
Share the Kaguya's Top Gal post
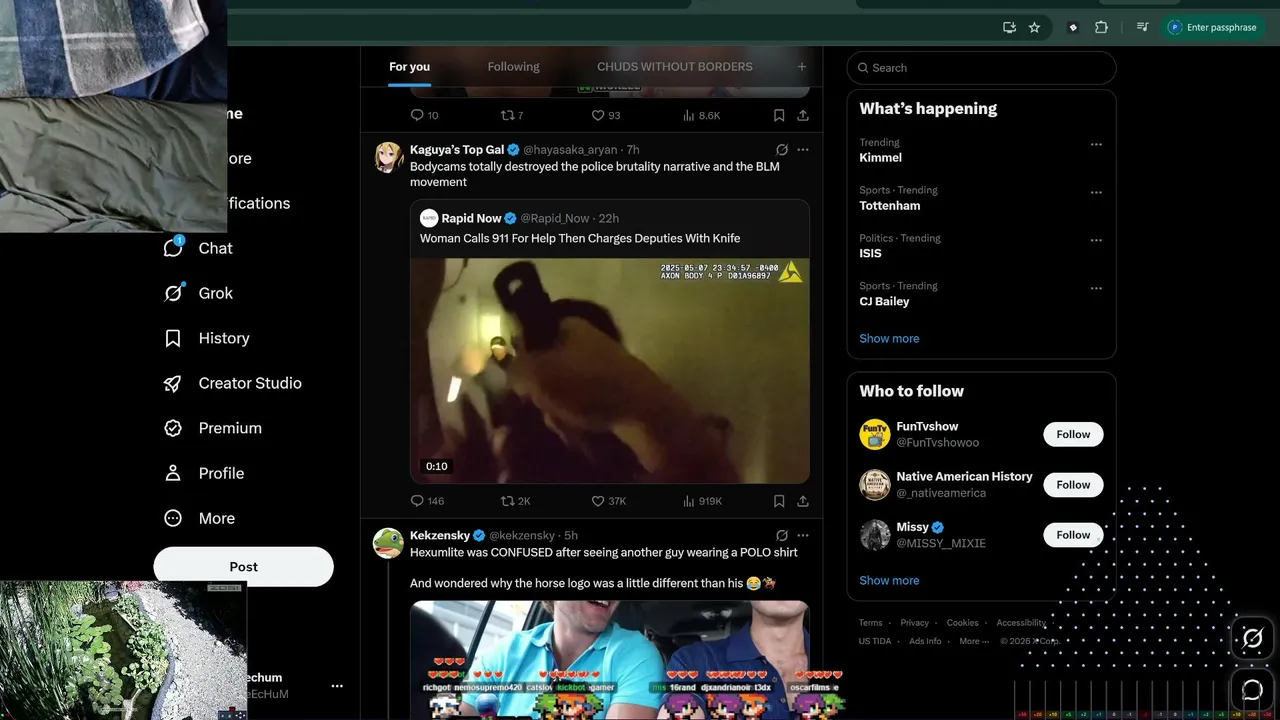pos(803,501)
